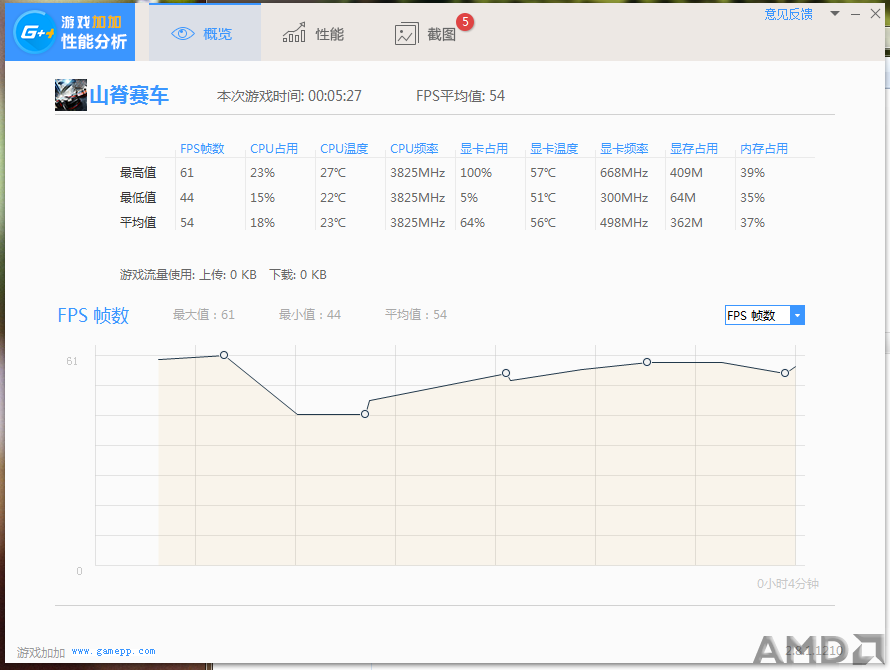Click the max CPU usage 23%
Image resolution: width=890 pixels, height=670 pixels.
(262, 173)
